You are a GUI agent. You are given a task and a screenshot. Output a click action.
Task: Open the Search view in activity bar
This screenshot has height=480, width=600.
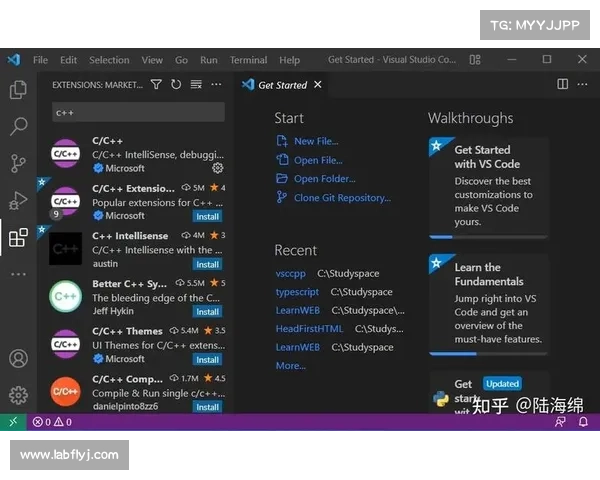(18, 126)
